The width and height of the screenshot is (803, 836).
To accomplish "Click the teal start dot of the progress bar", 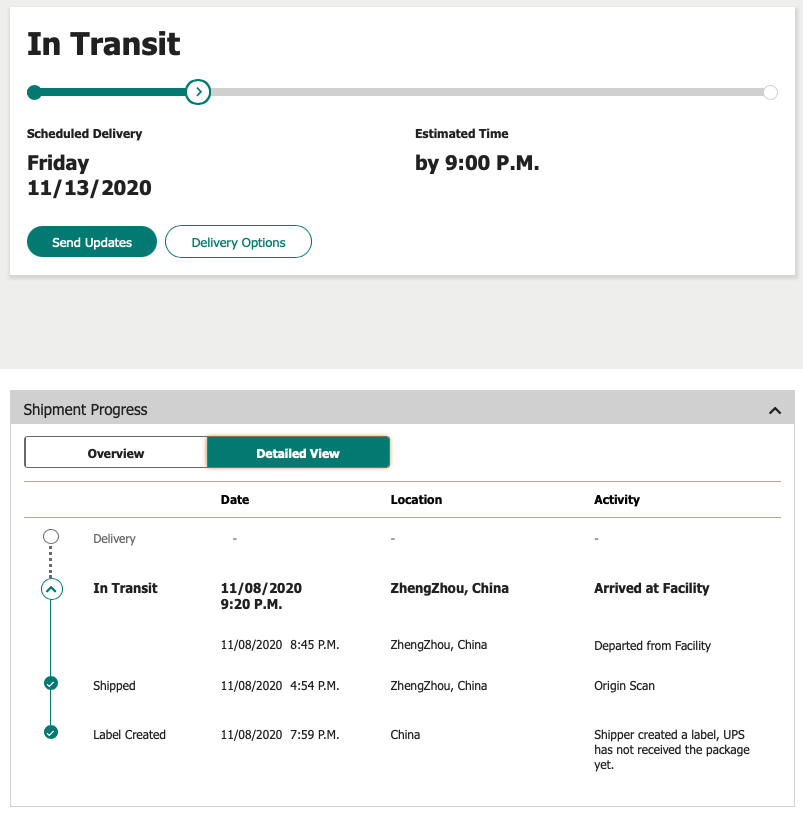I will point(34,93).
